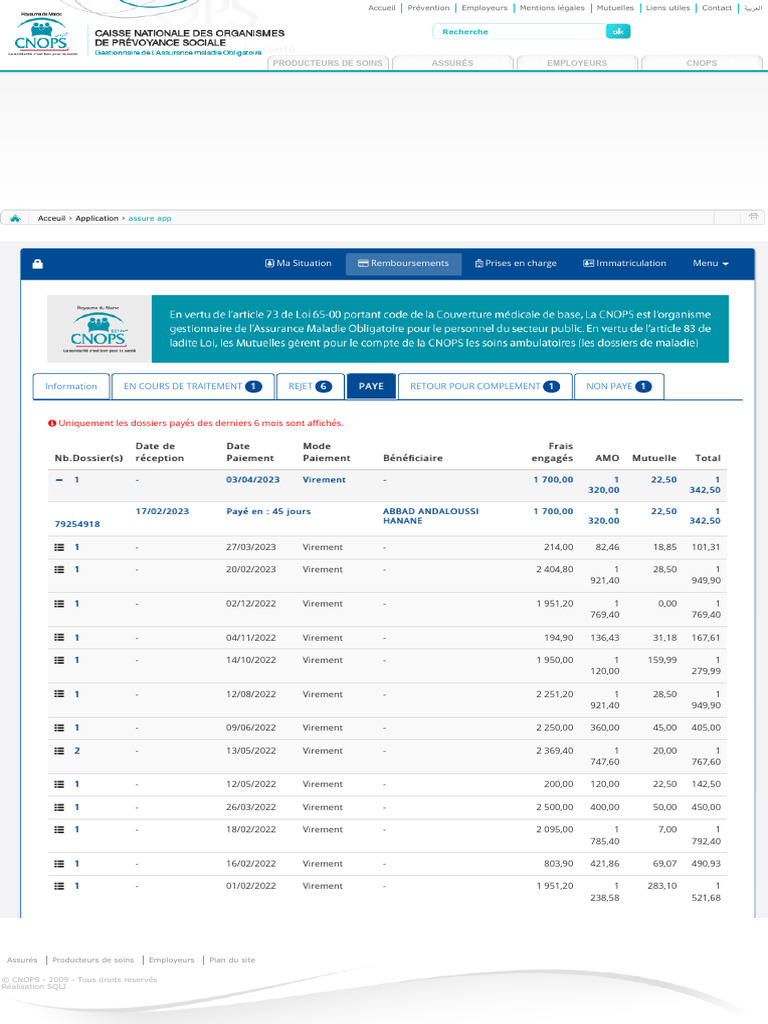768x1024 pixels.
Task: Expand details for 12/08/2022 payment row
Action: coord(59,694)
